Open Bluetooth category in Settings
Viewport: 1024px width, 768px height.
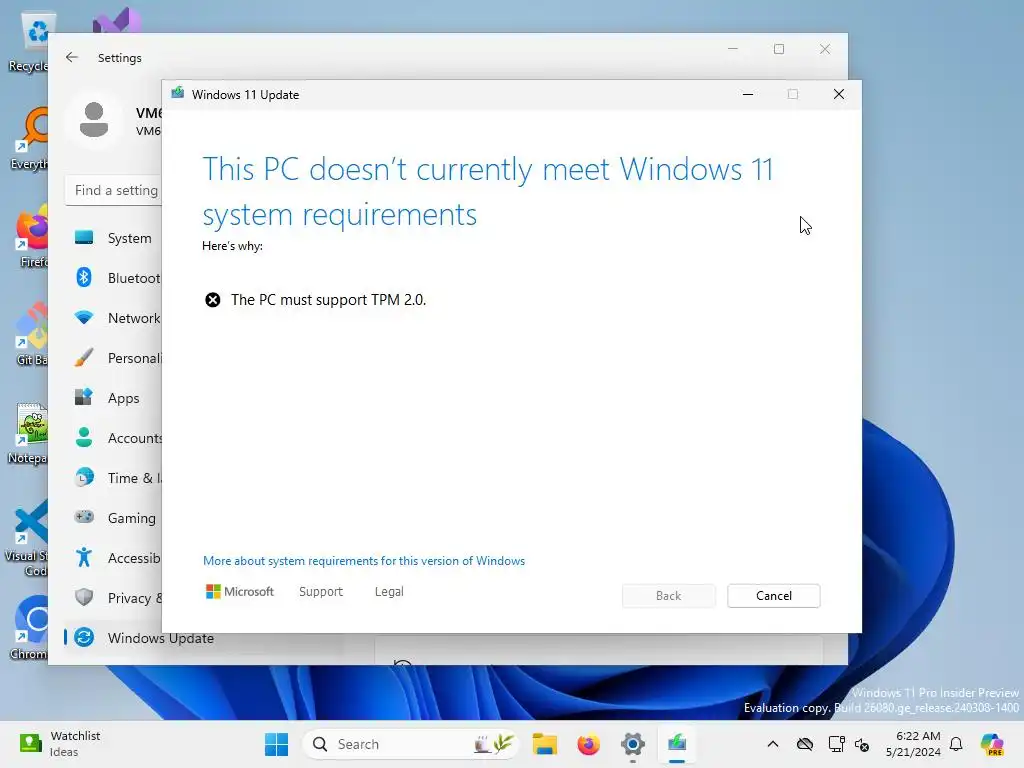tap(114, 278)
